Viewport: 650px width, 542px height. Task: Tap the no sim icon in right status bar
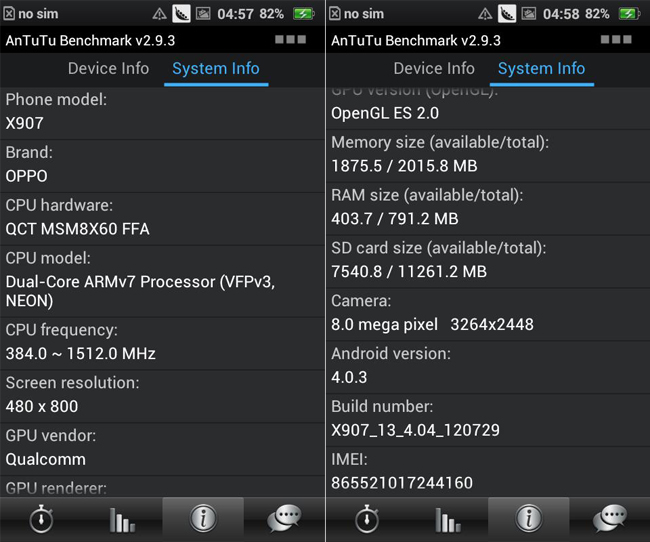[x=335, y=14]
